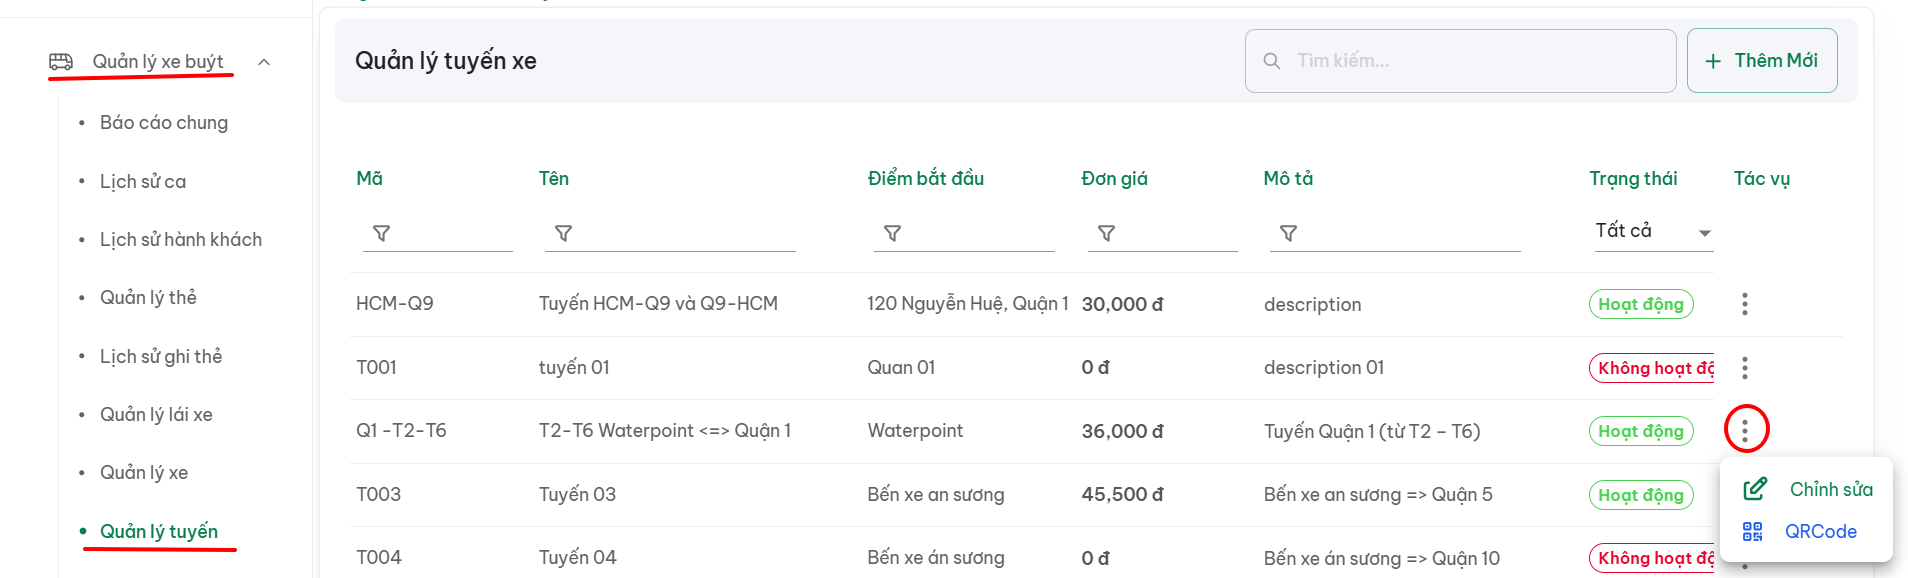Click the Hoạt động status badge of T003

point(1641,495)
